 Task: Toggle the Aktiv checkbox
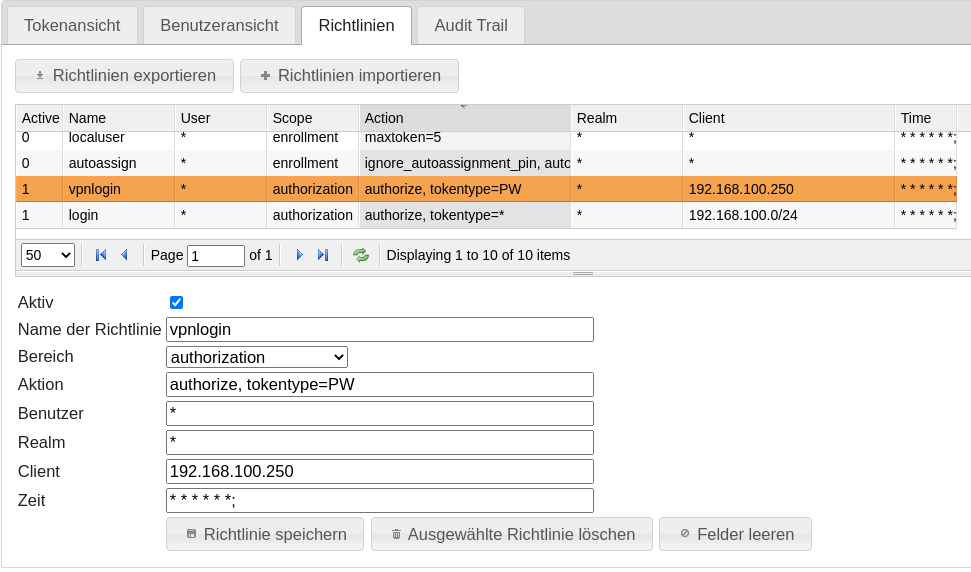click(177, 302)
